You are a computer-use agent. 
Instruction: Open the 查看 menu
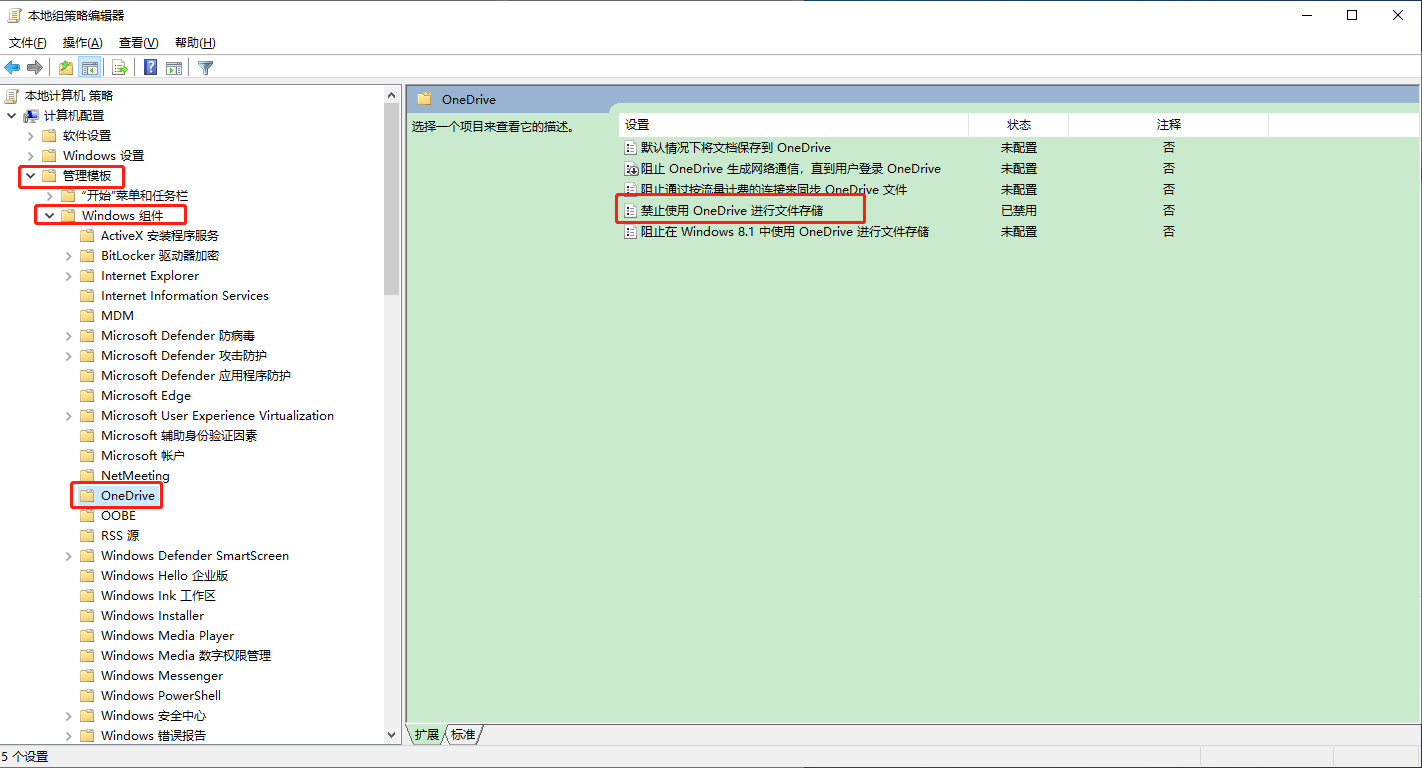point(138,43)
